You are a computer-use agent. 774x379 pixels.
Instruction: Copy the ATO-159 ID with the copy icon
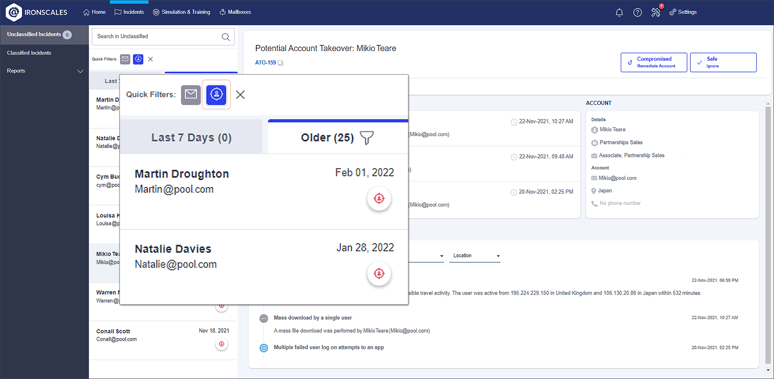(280, 63)
